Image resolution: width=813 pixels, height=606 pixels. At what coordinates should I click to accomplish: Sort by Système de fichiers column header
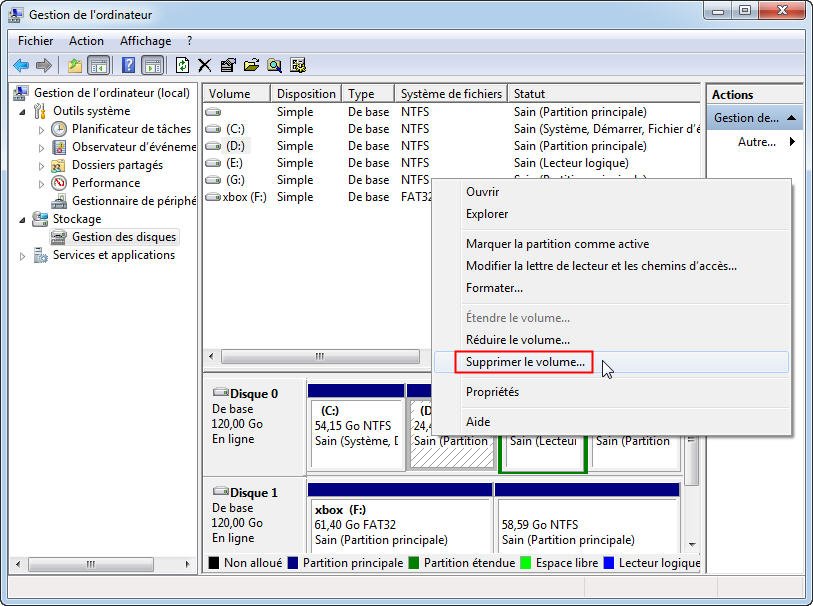pos(451,94)
